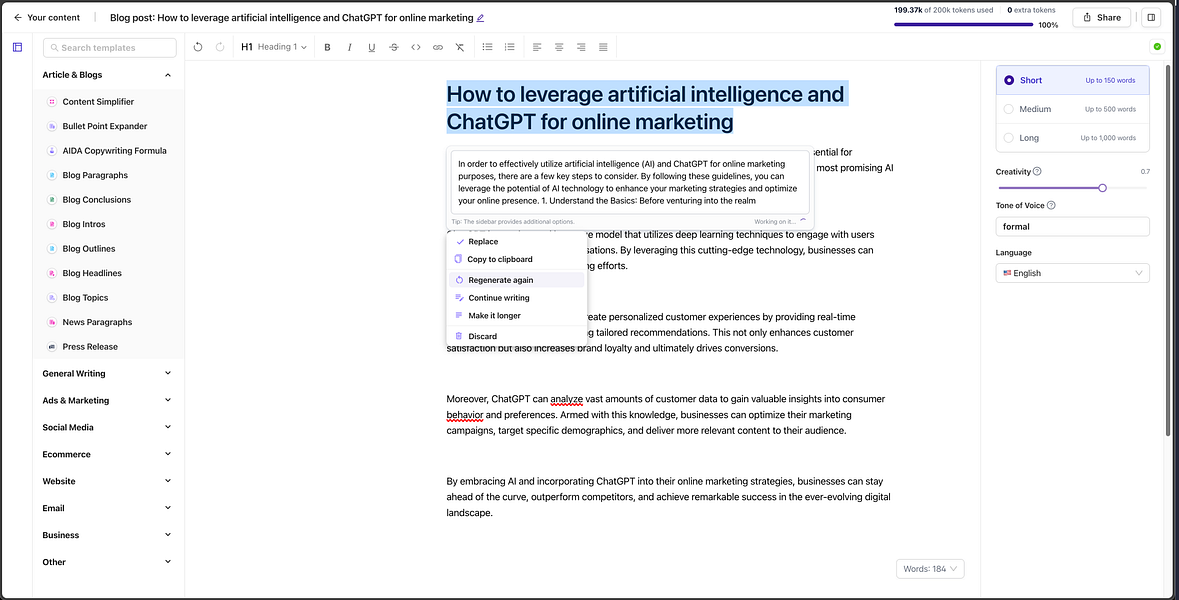
Task: Click the templates panel icon in the left rail
Action: (x=17, y=47)
